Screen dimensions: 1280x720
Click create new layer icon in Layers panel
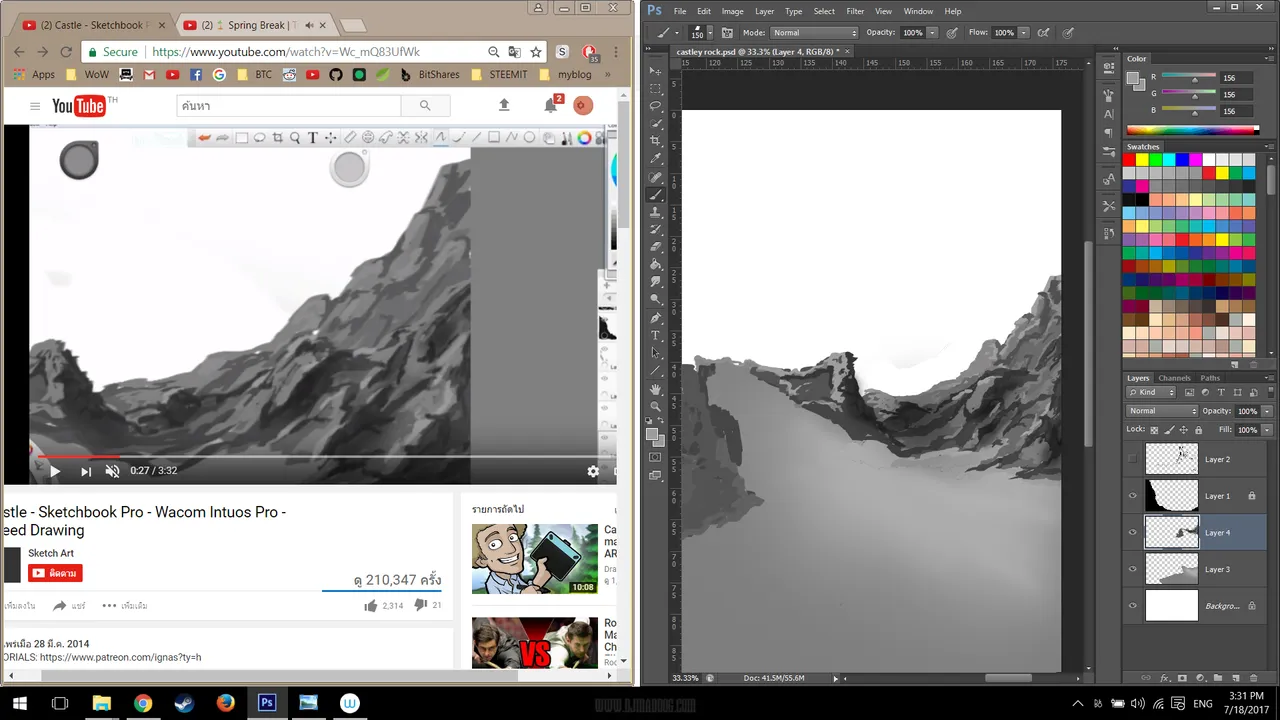[x=1234, y=678]
